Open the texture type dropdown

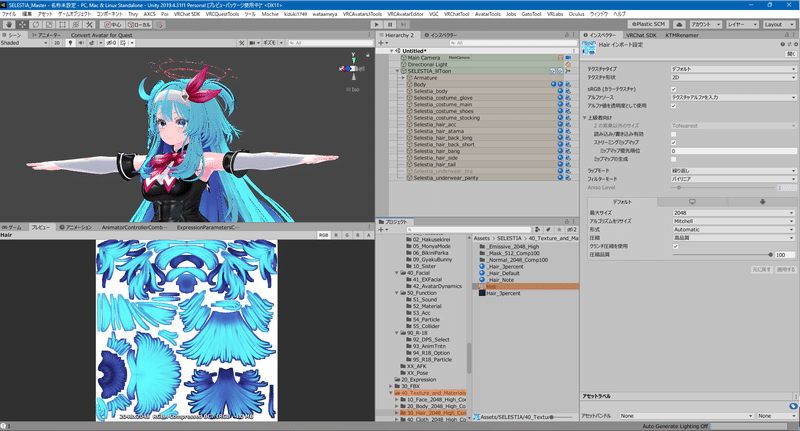tap(733, 69)
